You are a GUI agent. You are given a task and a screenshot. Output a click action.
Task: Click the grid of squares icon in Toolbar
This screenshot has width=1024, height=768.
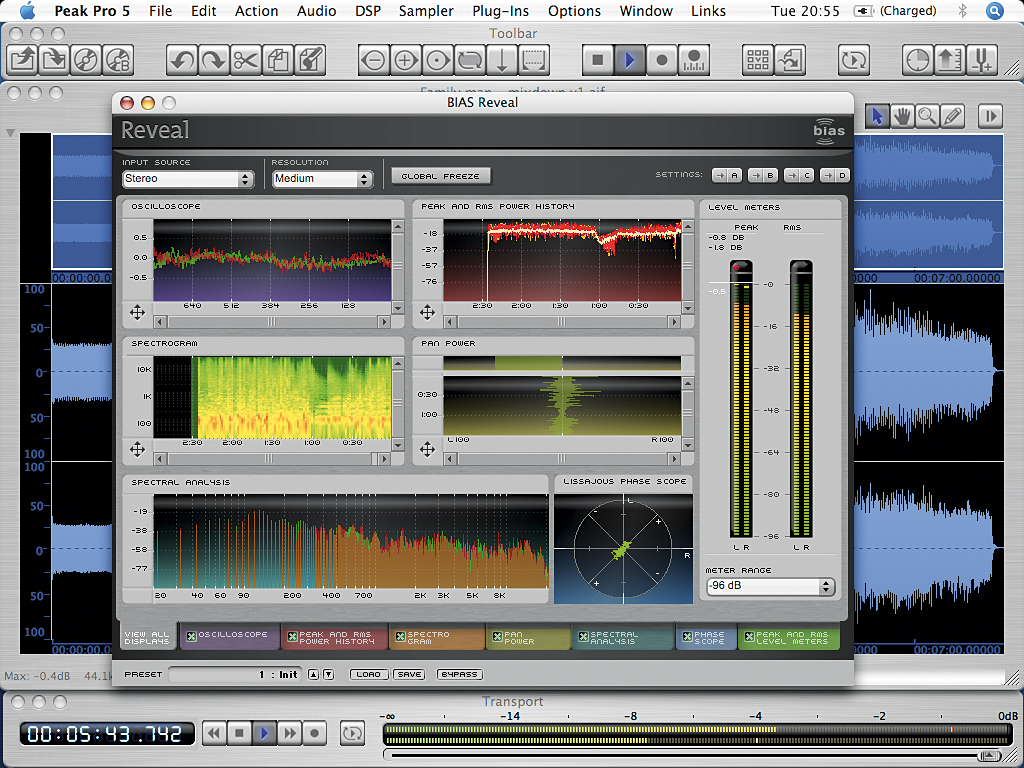click(x=758, y=61)
